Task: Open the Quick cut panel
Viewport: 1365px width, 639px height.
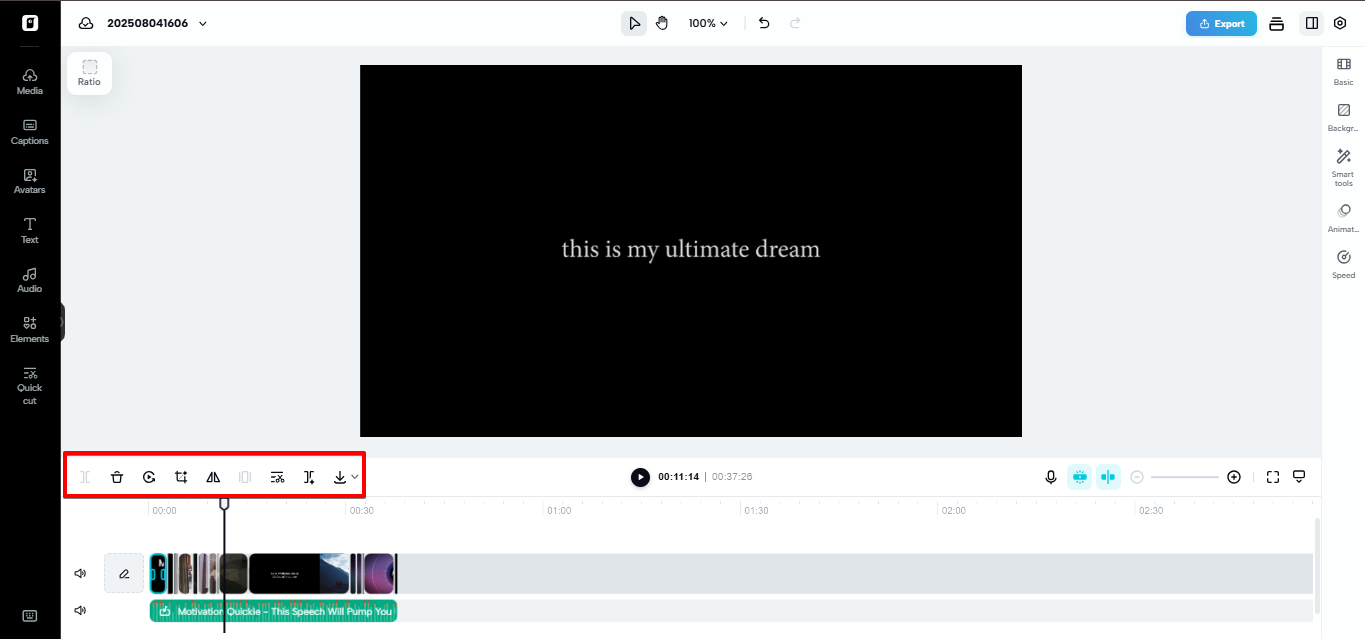Action: tap(30, 386)
